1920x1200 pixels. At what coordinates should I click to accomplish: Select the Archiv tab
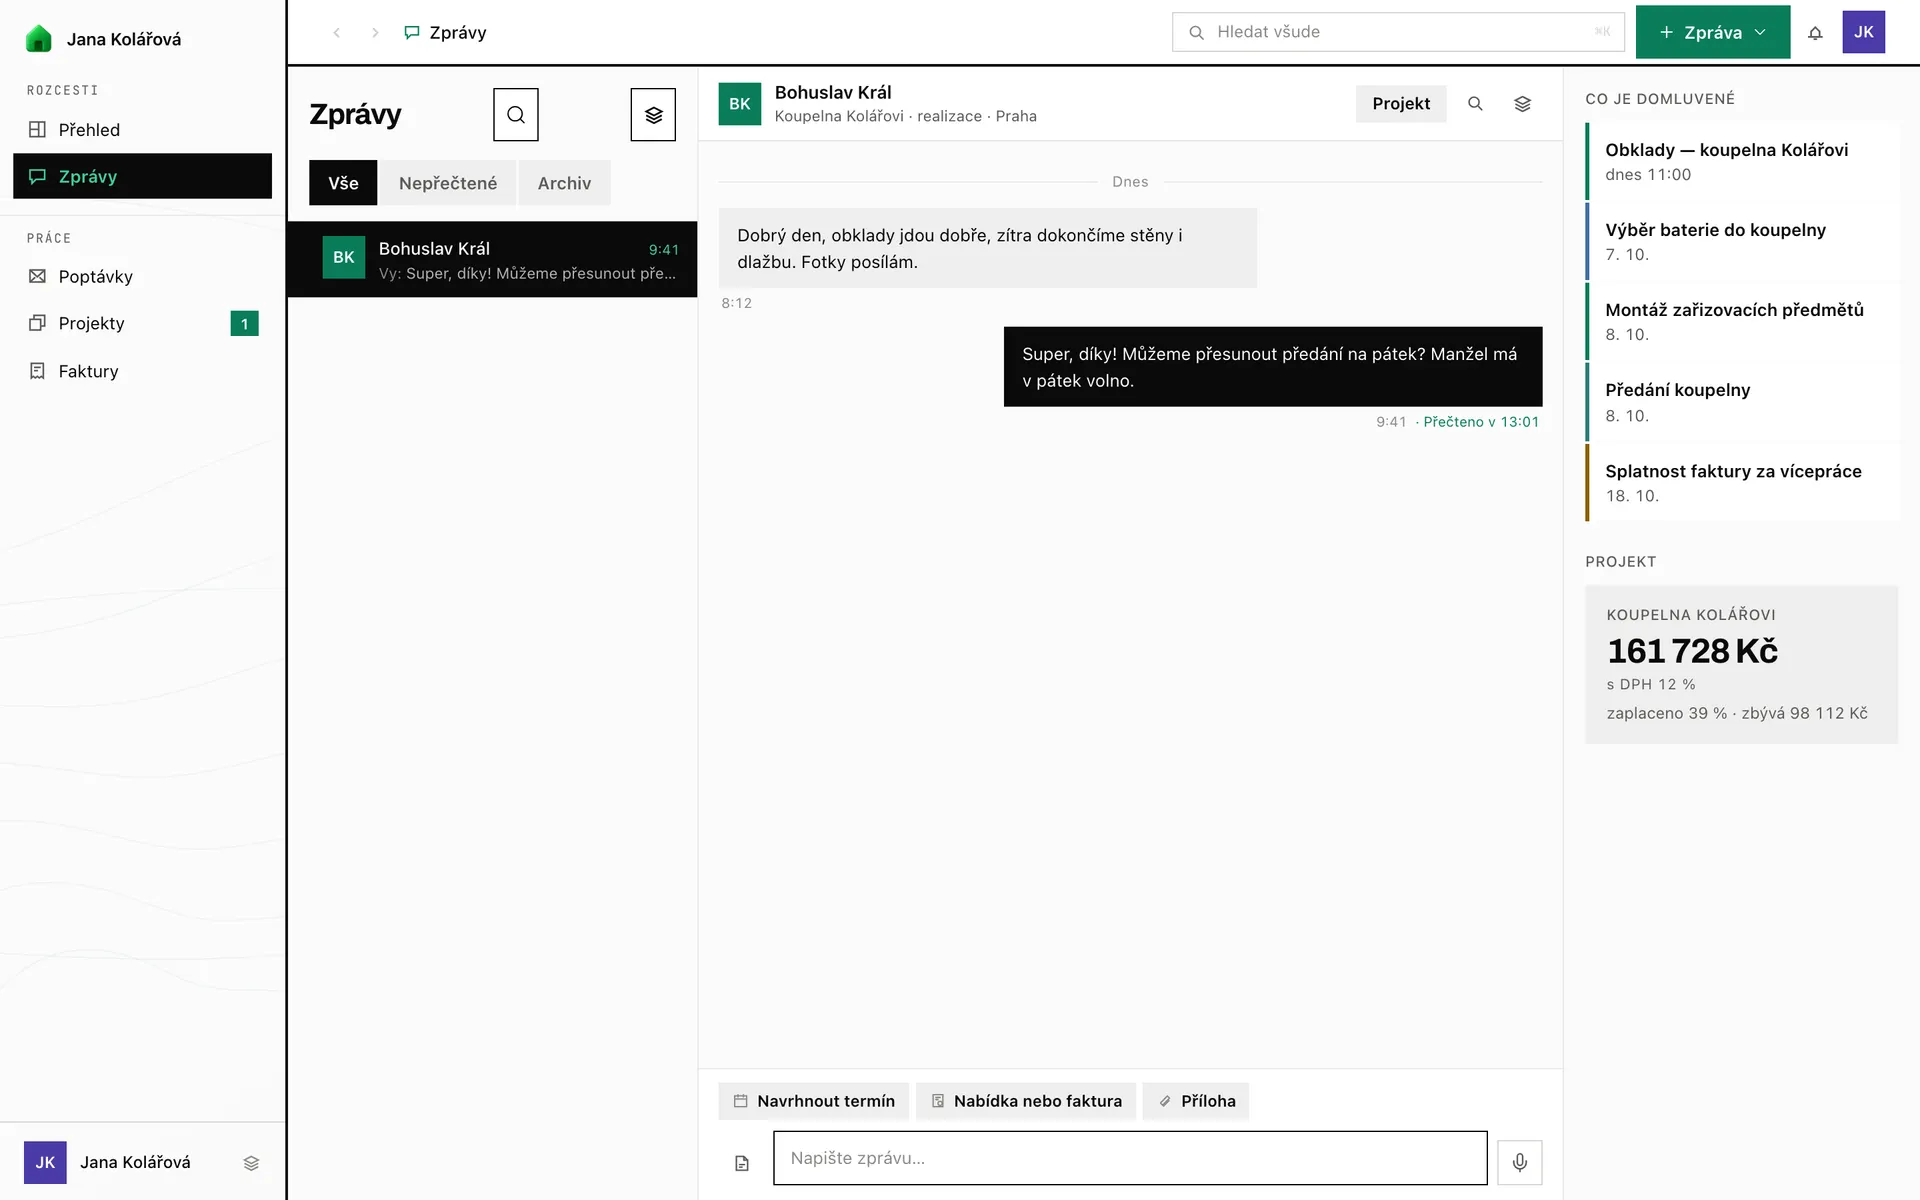coord(564,183)
